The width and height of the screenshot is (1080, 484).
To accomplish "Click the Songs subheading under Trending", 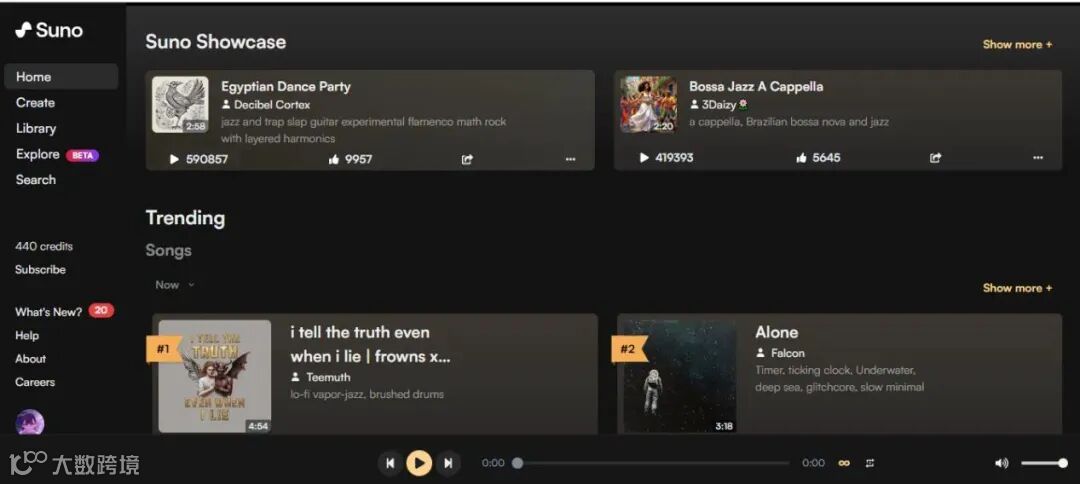I will click(x=168, y=251).
